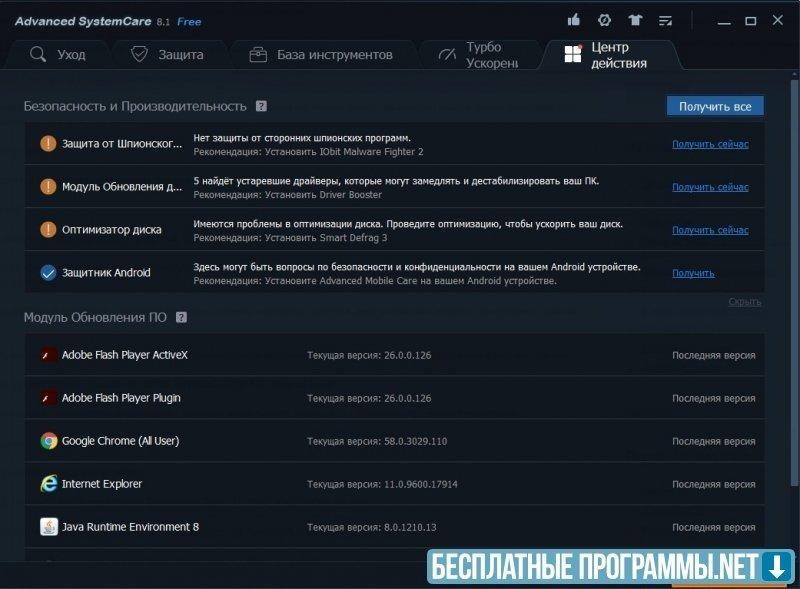Click the Adobe Flash Player Plugin icon
This screenshot has width=800, height=589.
pyautogui.click(x=48, y=398)
